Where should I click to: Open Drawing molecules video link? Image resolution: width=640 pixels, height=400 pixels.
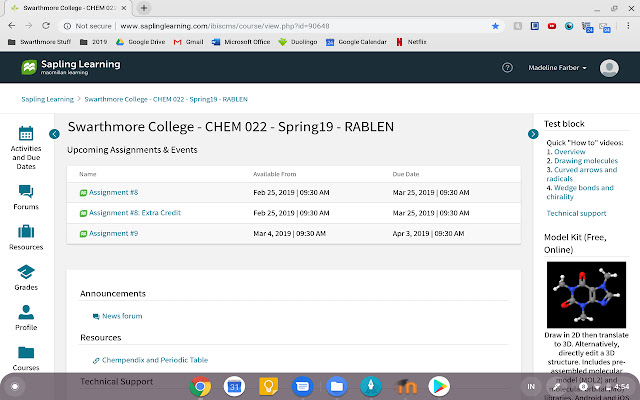[586, 161]
